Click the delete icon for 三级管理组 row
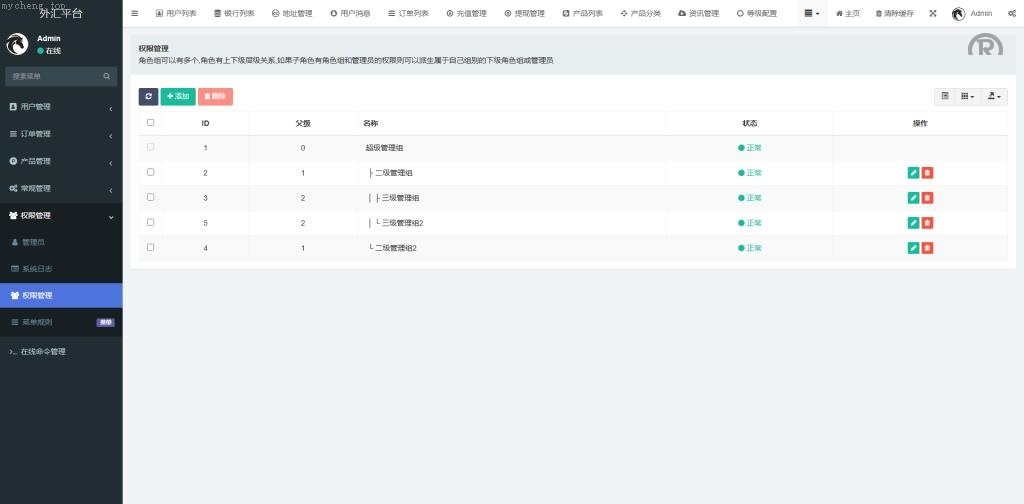The image size is (1024, 504). pyautogui.click(x=927, y=198)
